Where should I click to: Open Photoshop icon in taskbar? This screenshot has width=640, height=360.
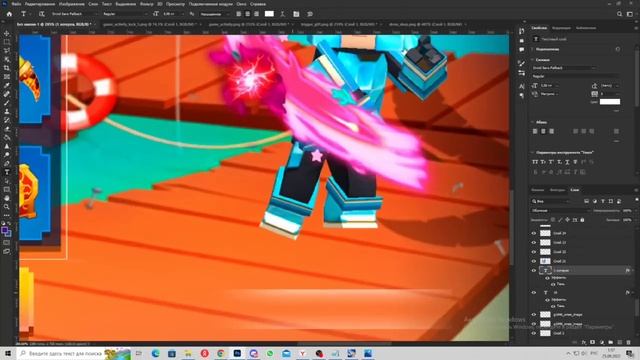tap(237, 353)
